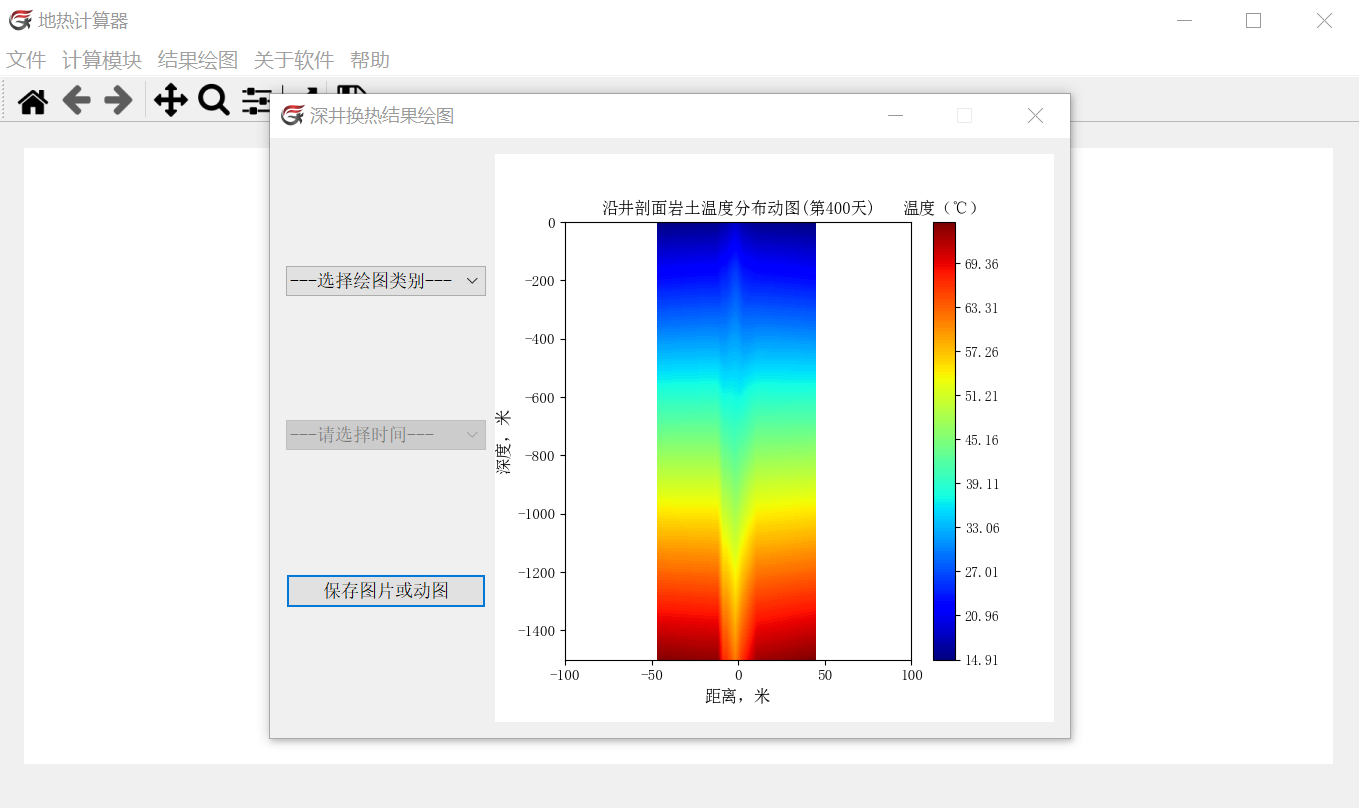Click the Home reset view toolbar icon
The width and height of the screenshot is (1359, 808).
point(33,101)
